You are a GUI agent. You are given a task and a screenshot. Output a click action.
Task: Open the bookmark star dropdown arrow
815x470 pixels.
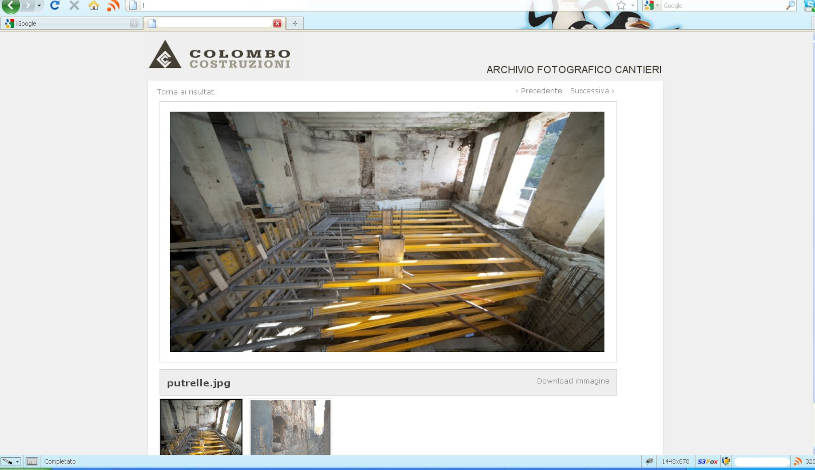(634, 6)
